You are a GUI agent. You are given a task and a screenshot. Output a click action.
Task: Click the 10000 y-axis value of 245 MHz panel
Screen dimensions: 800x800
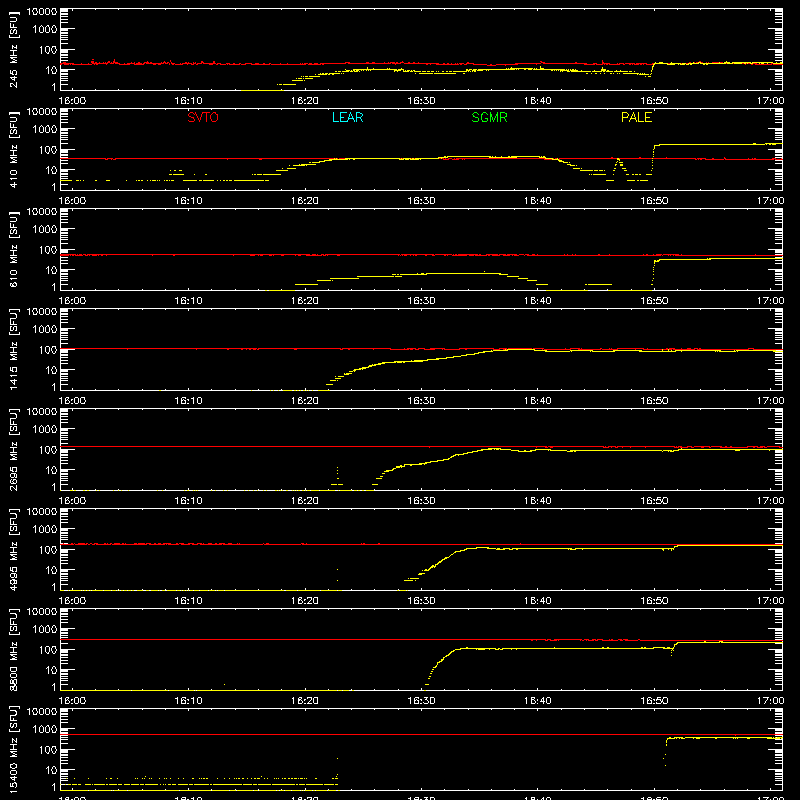click(x=42, y=12)
